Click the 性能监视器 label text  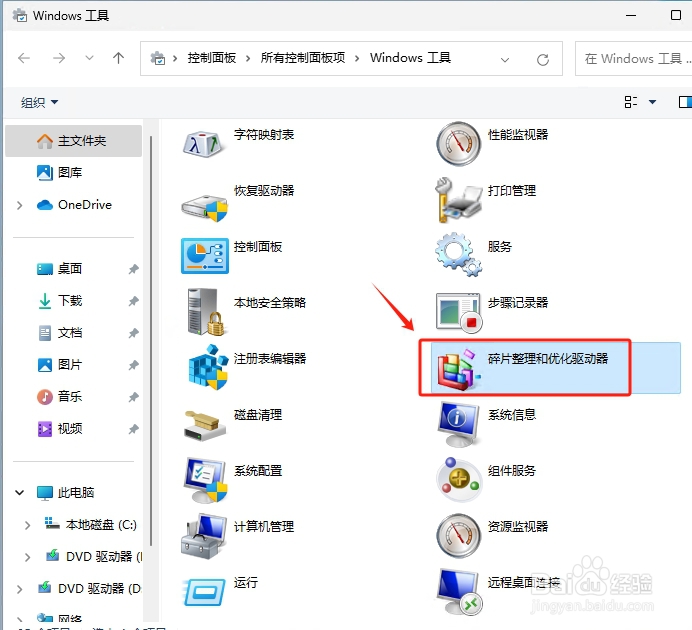point(518,135)
